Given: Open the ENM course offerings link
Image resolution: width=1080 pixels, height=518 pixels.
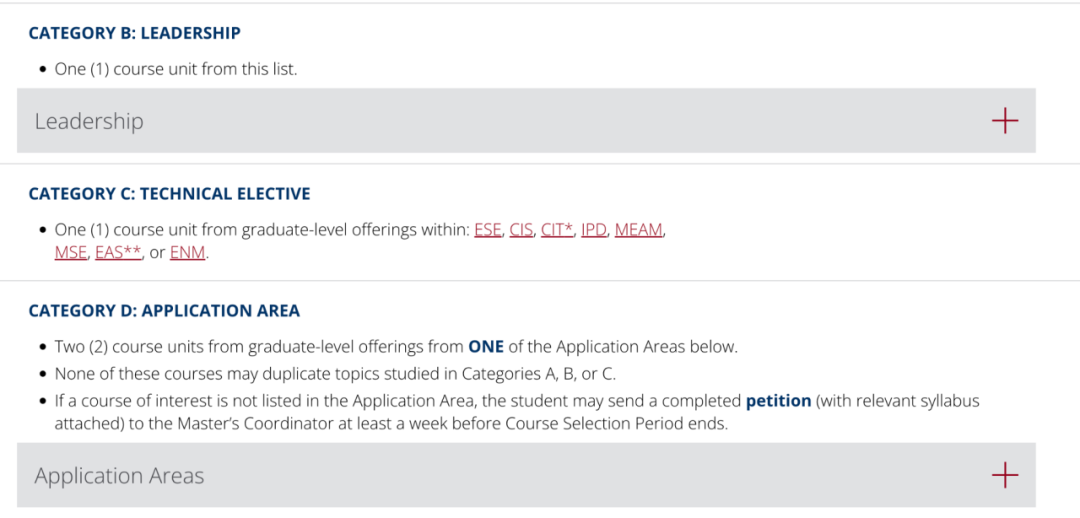Looking at the screenshot, I should click(187, 253).
